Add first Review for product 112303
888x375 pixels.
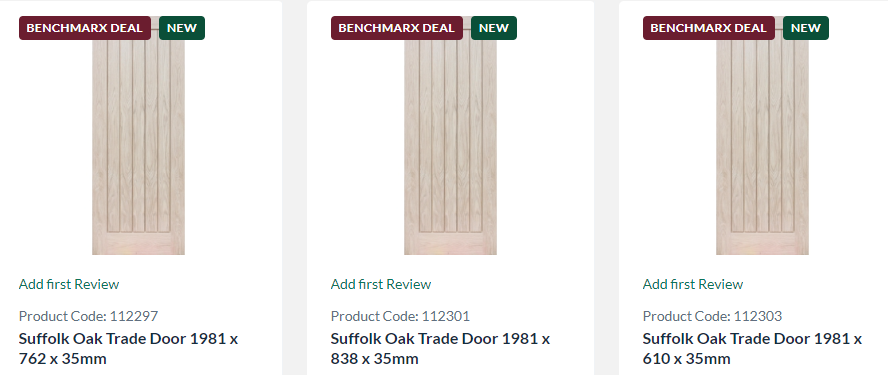click(693, 284)
